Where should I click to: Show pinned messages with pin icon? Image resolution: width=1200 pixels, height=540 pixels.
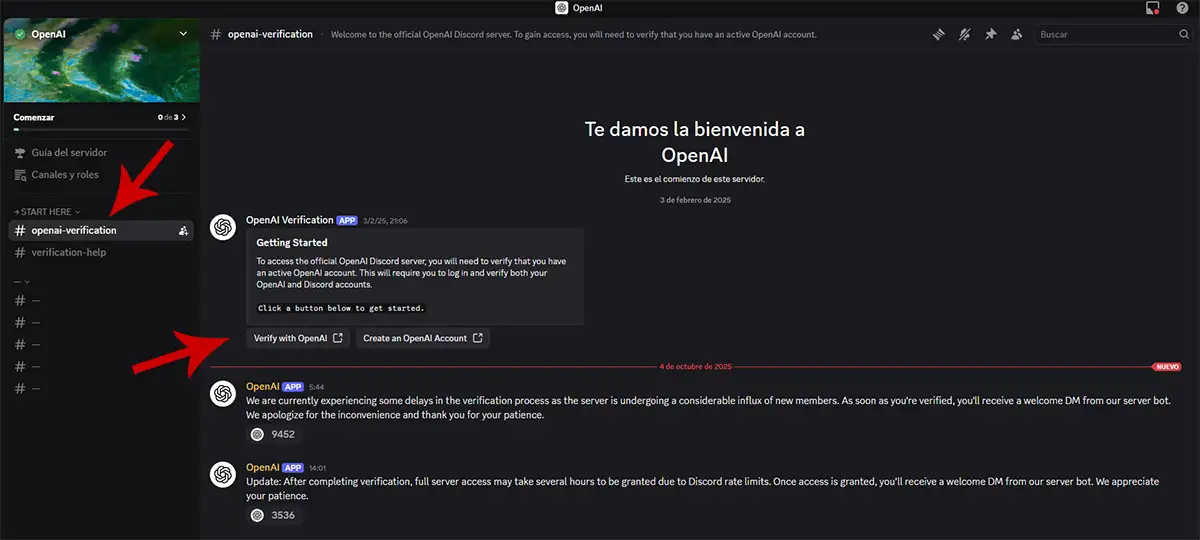tap(990, 34)
